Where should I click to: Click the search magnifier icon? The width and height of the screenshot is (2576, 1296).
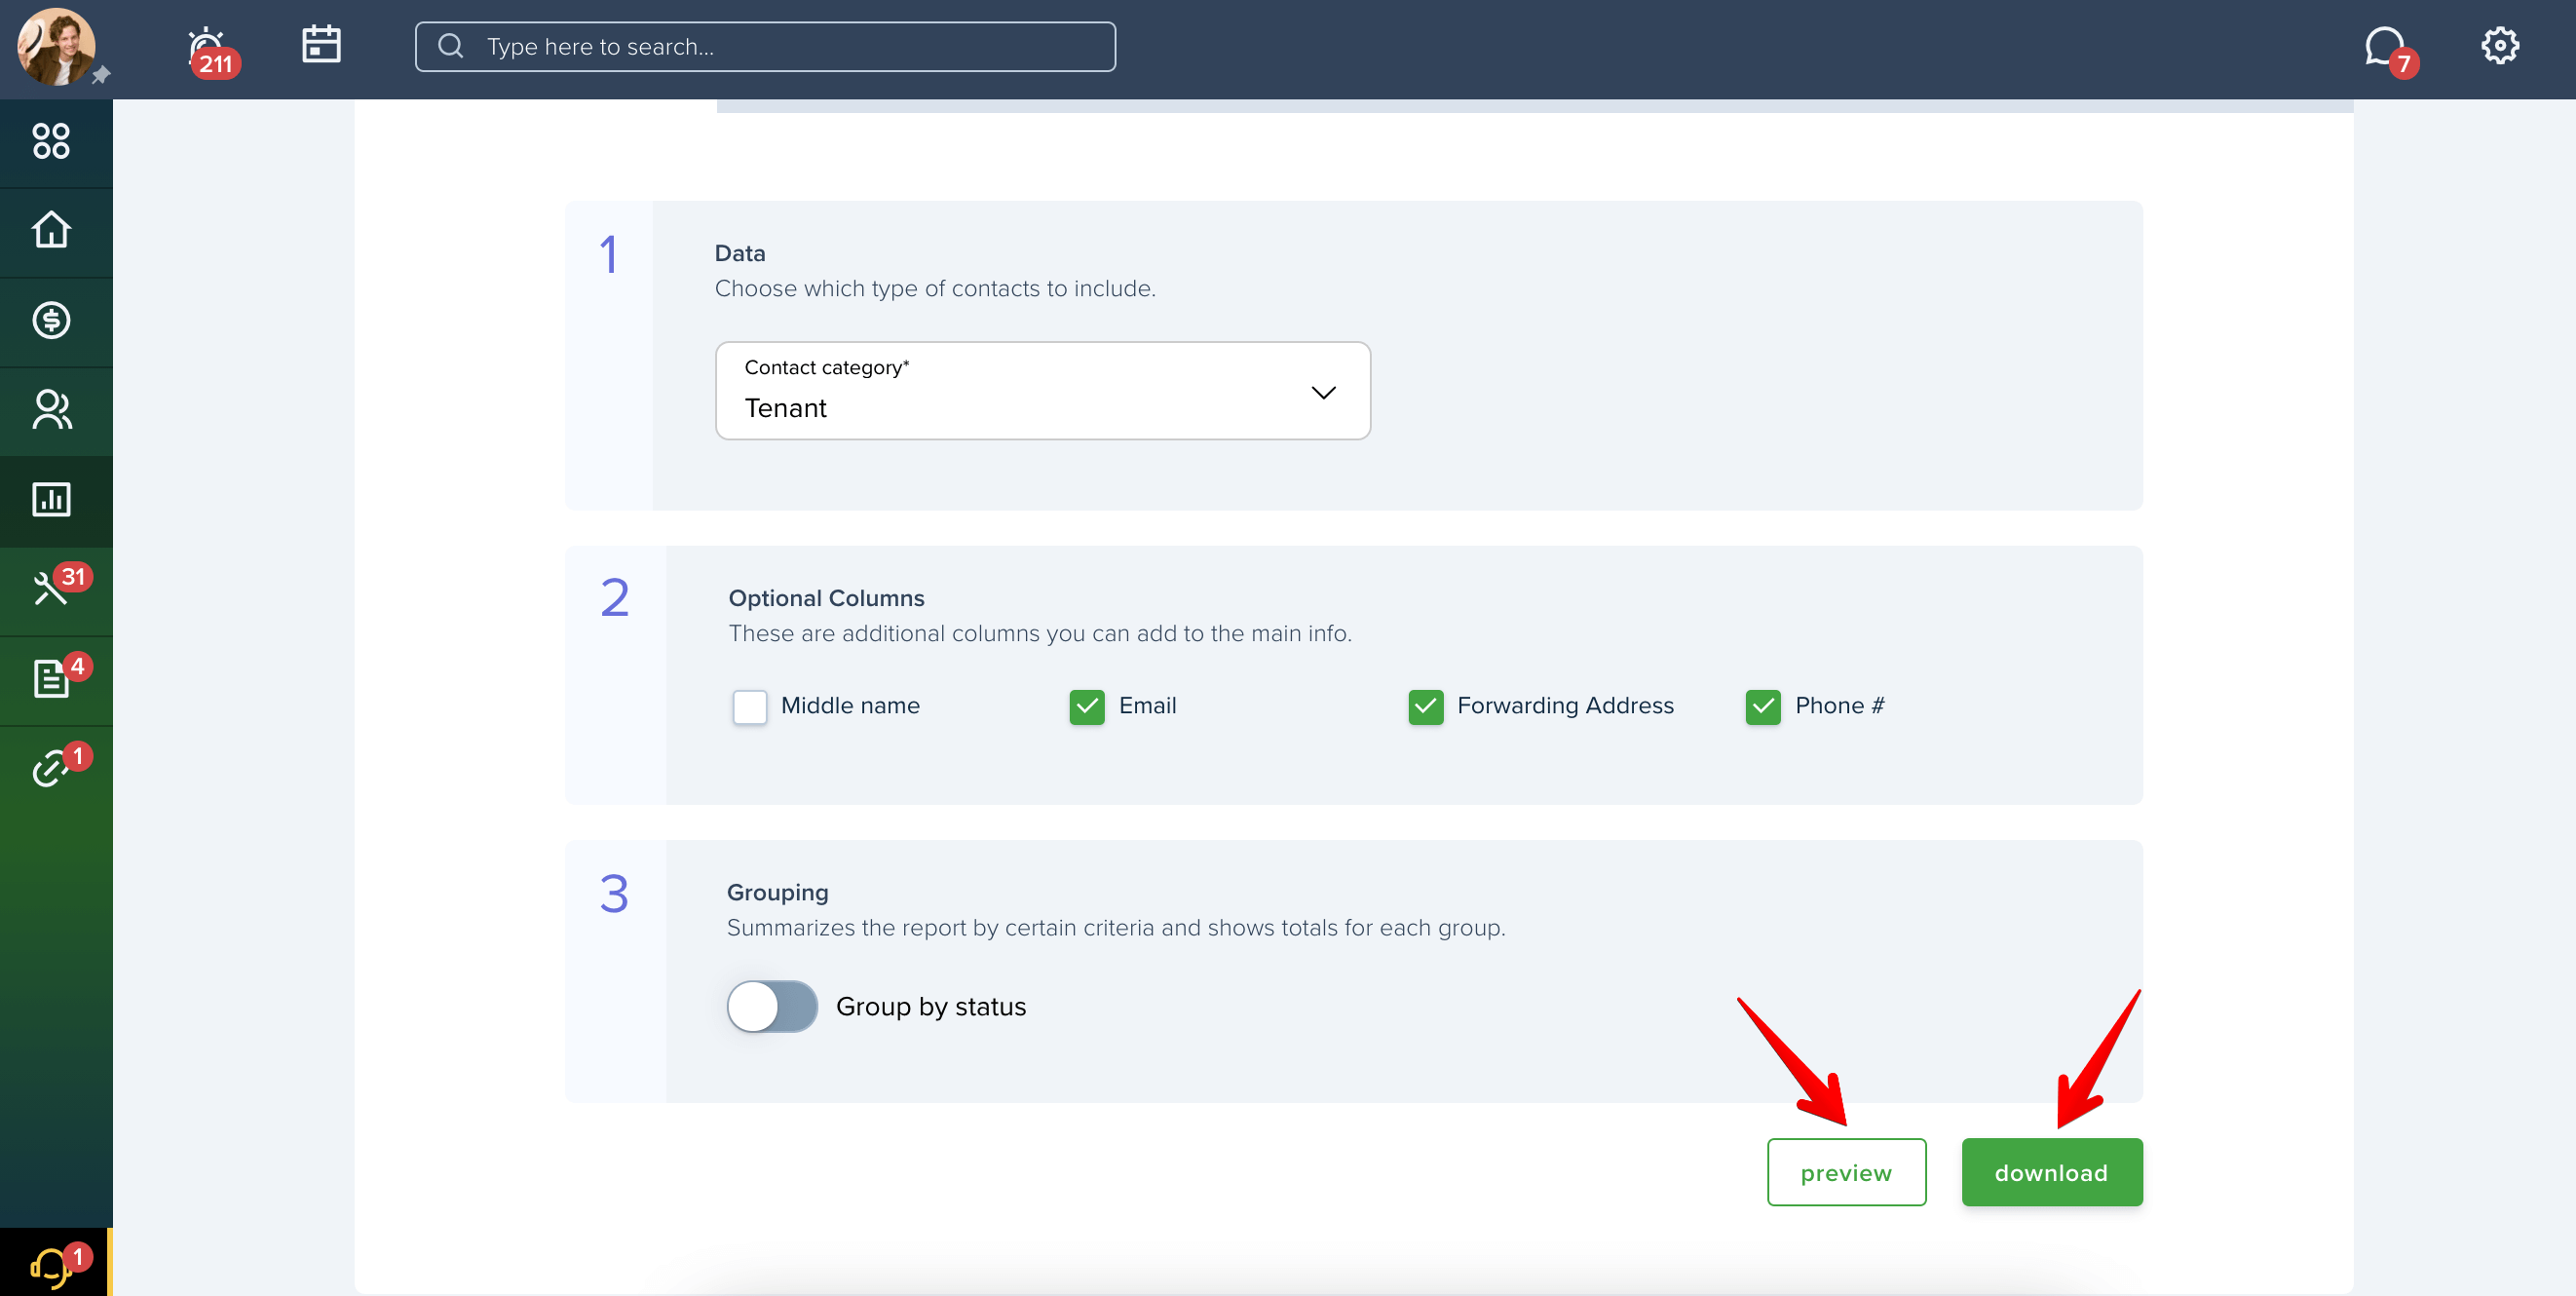click(x=451, y=46)
